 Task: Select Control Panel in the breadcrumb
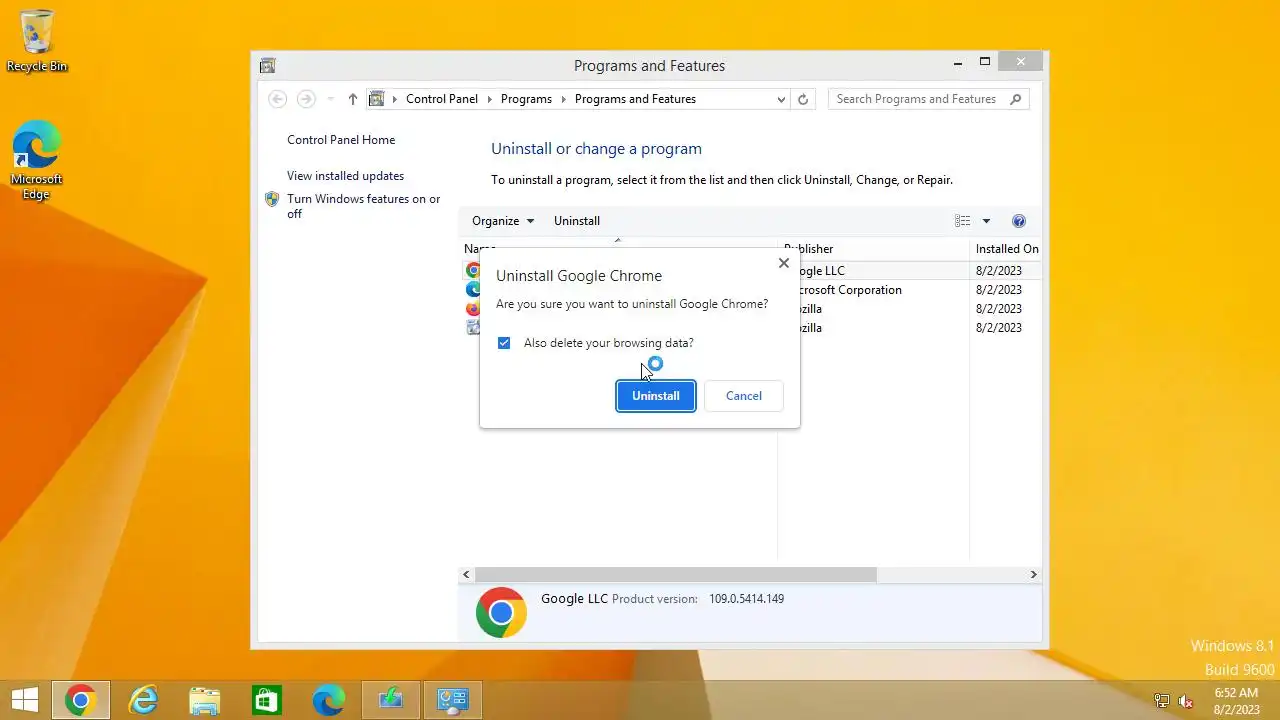(x=442, y=99)
